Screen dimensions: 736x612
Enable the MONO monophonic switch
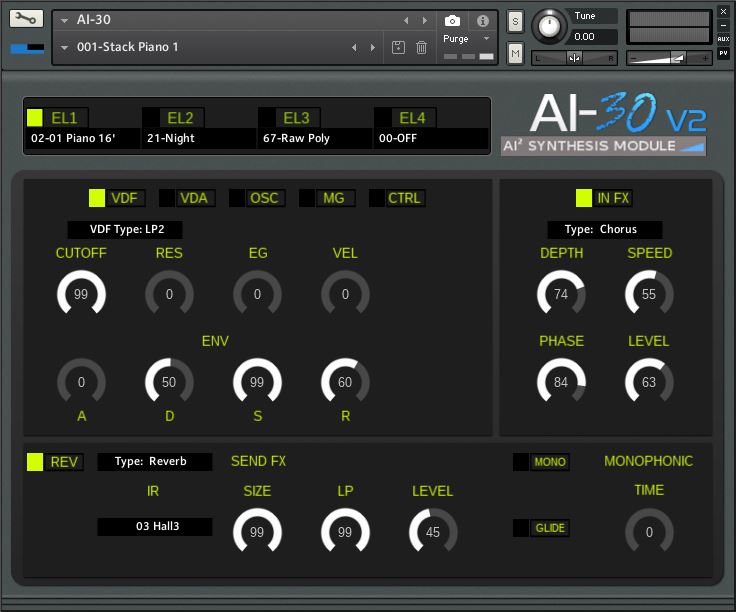click(541, 462)
